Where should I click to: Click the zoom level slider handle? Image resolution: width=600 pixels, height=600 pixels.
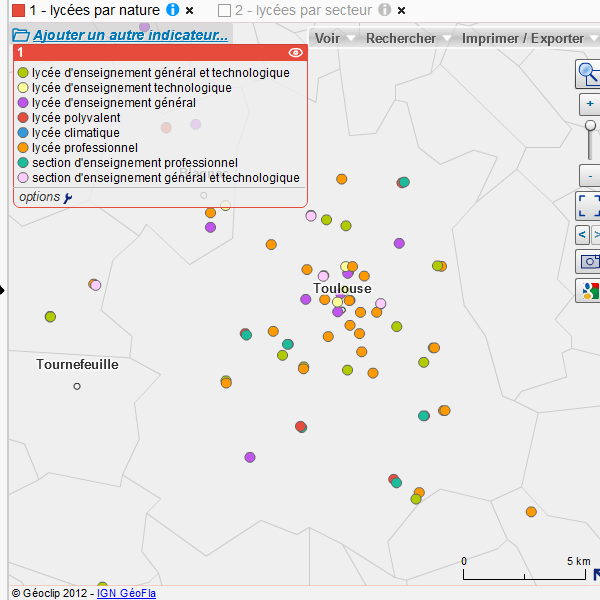[x=591, y=126]
